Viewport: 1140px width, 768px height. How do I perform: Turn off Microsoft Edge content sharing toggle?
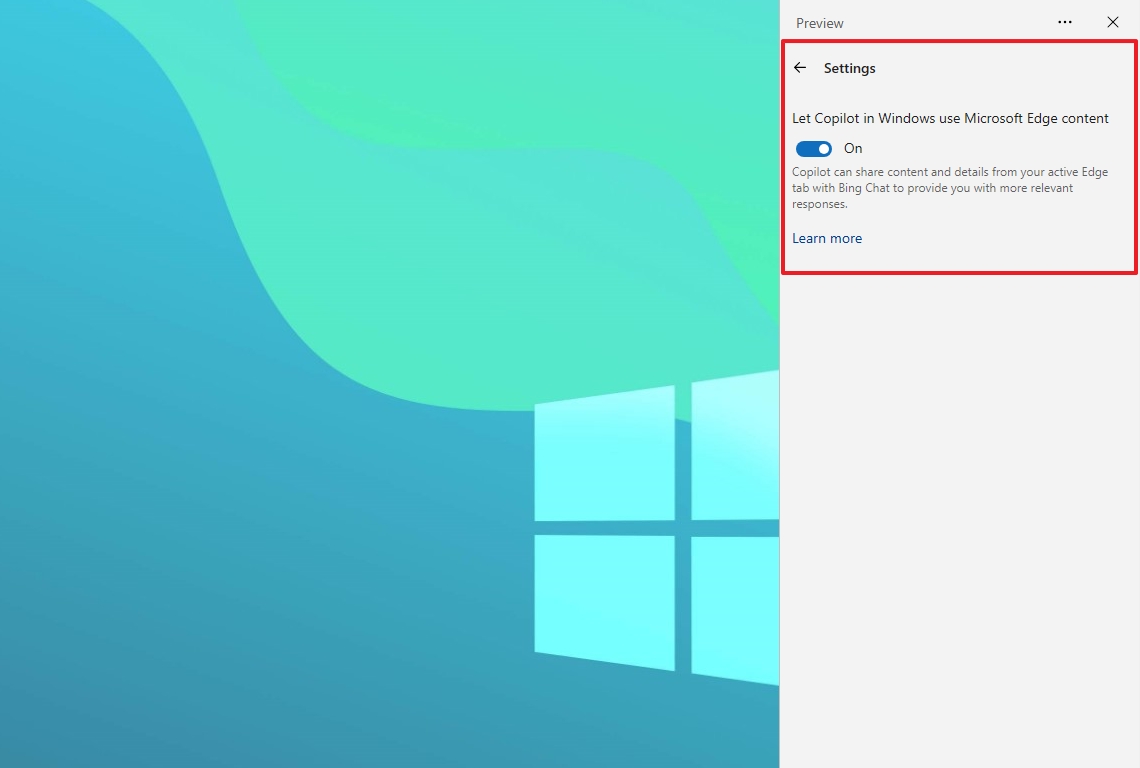click(x=814, y=148)
